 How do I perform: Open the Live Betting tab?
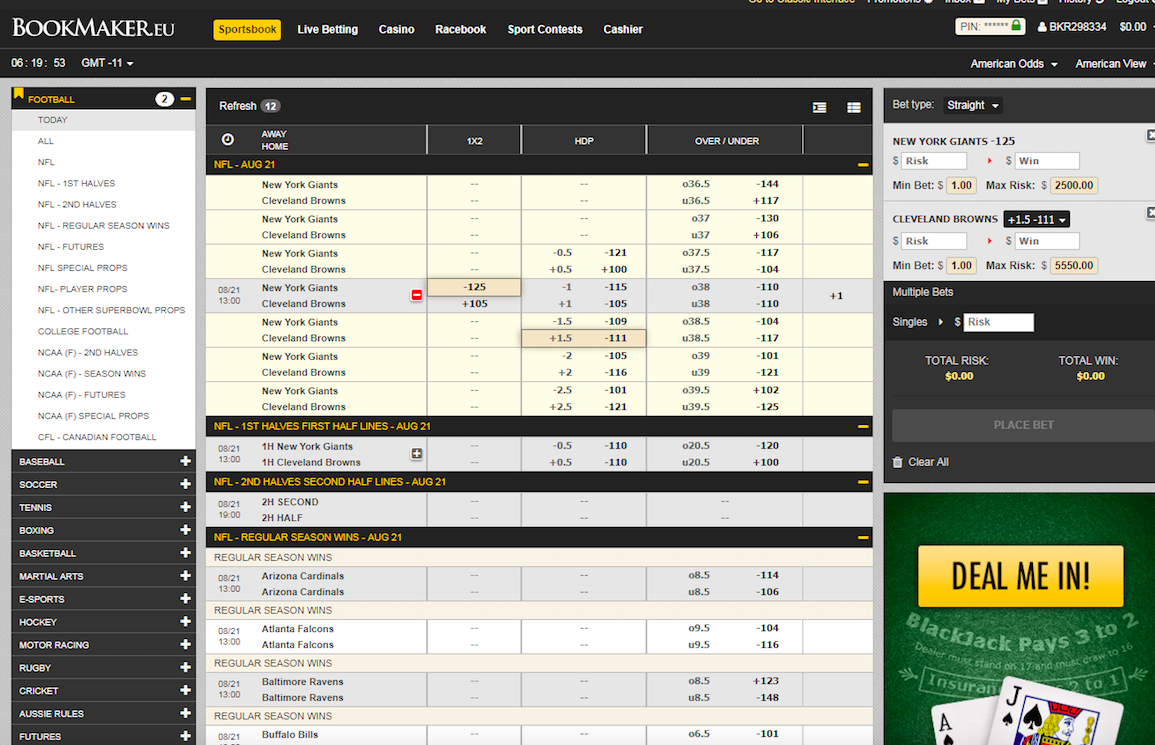click(328, 29)
